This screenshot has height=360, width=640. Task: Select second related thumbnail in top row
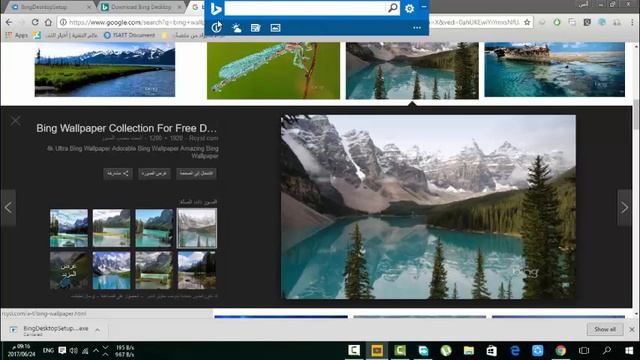tap(111, 228)
